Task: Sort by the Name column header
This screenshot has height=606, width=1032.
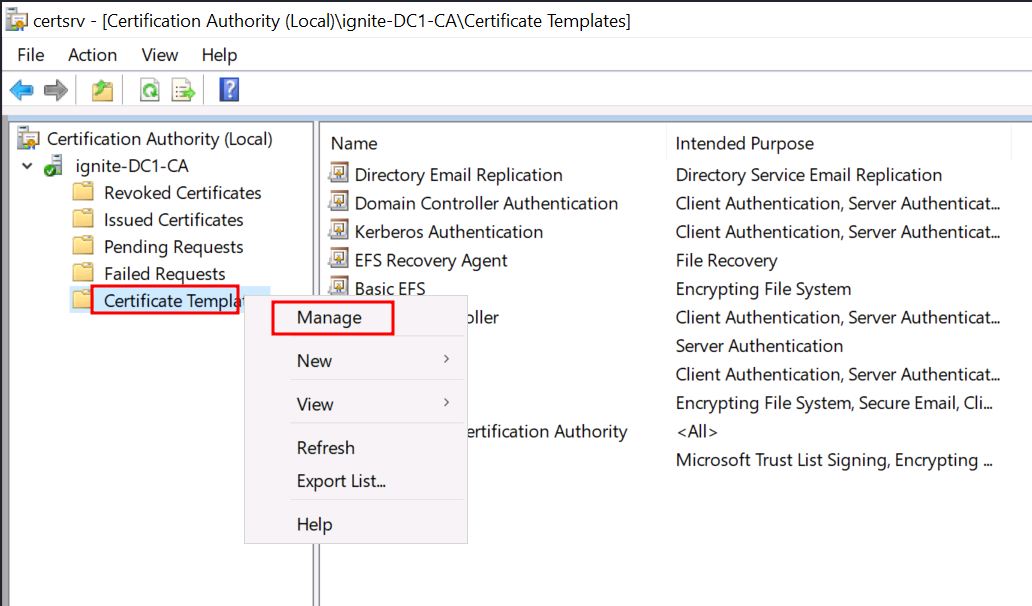Action: click(x=354, y=143)
